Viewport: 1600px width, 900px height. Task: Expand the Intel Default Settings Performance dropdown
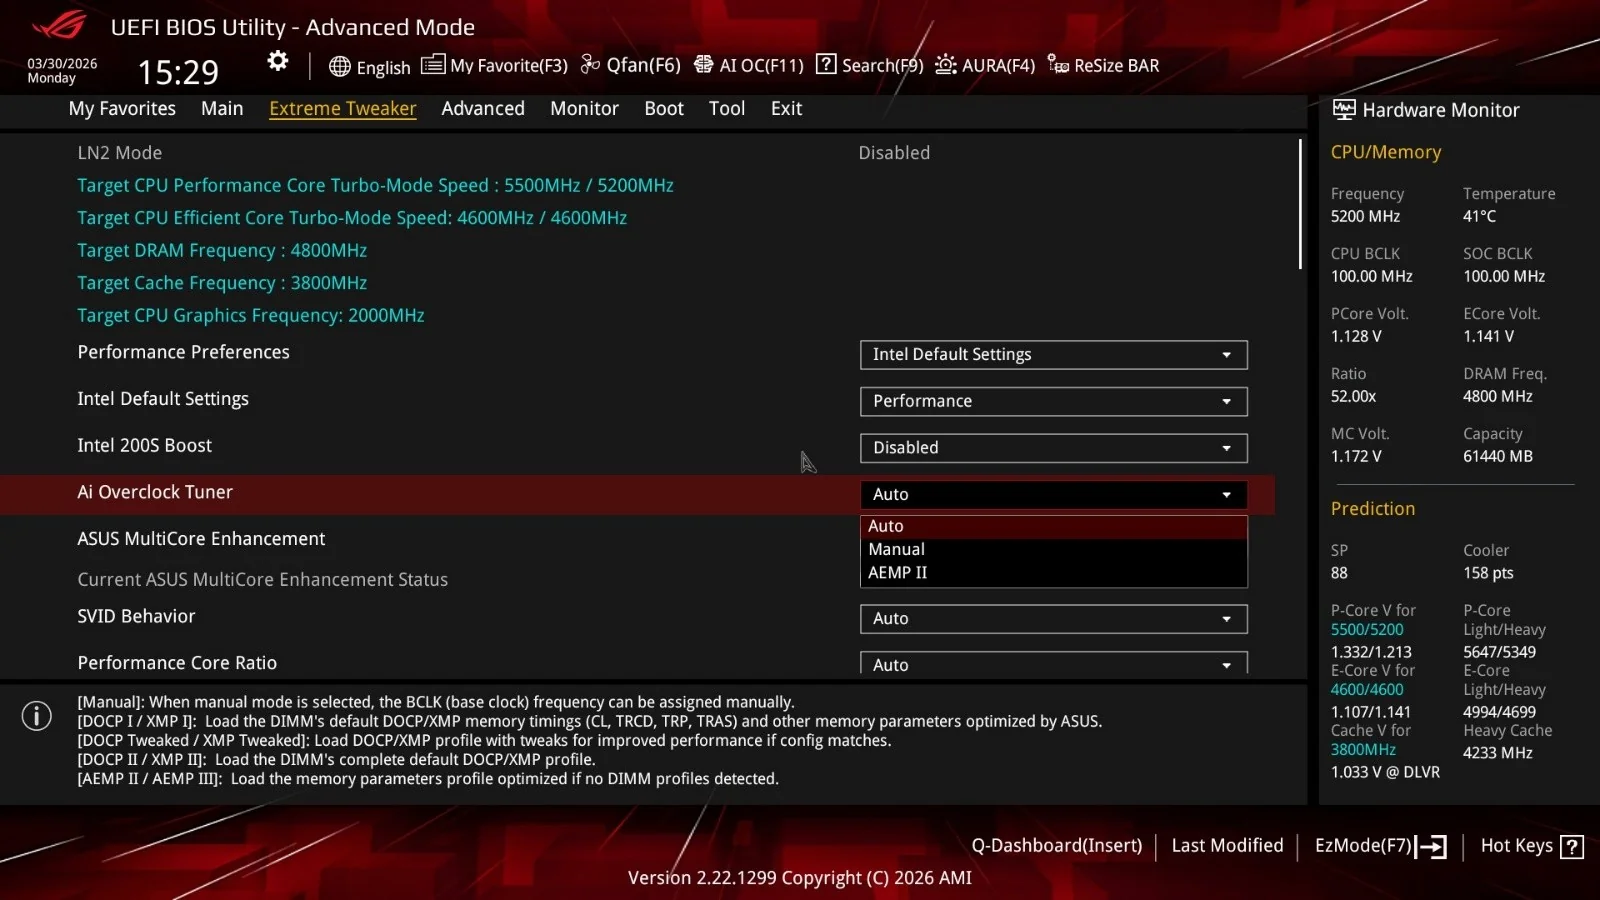coord(1052,401)
